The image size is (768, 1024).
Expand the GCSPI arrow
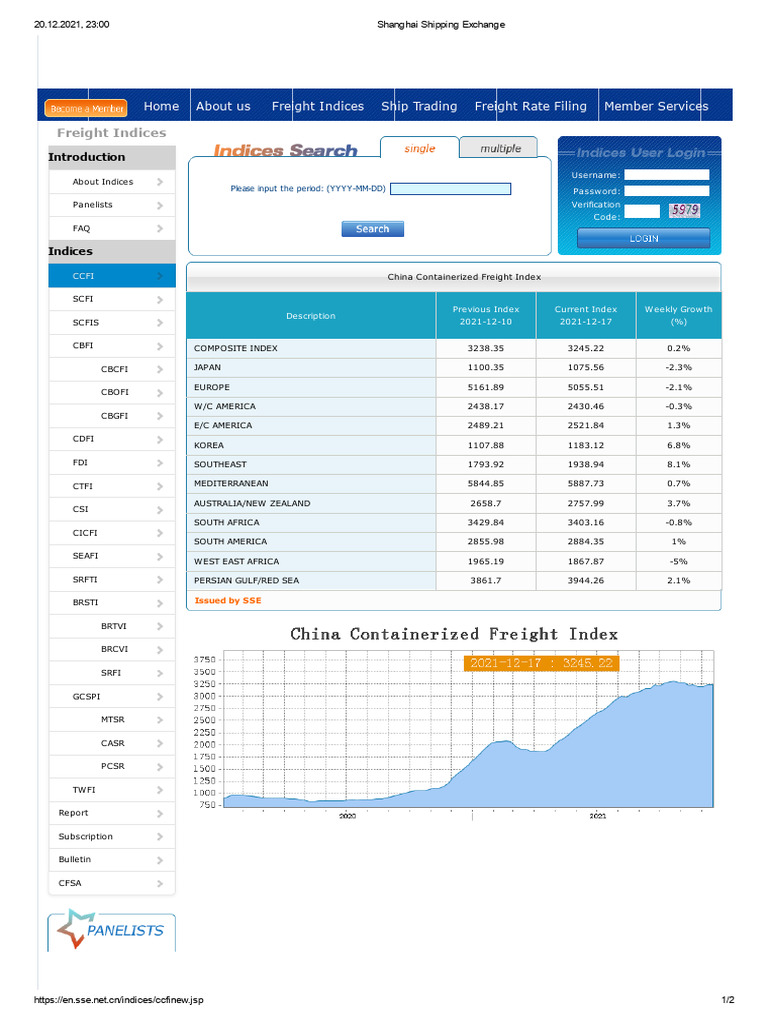pyautogui.click(x=160, y=697)
